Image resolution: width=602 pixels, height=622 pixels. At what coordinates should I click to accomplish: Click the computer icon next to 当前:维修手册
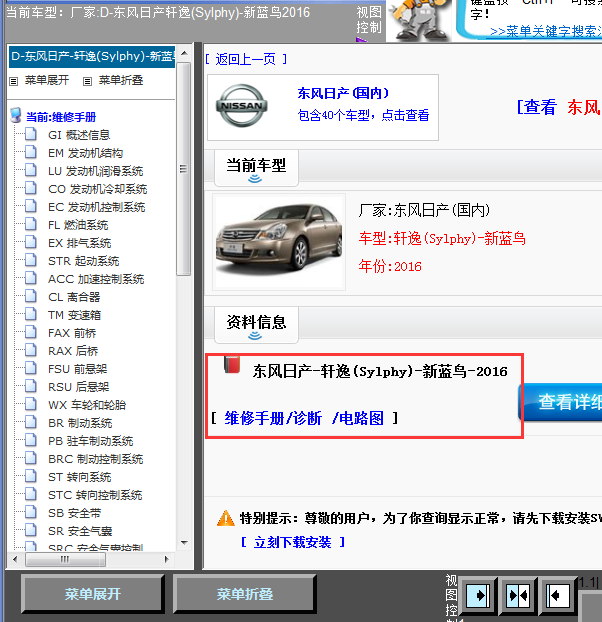16,115
